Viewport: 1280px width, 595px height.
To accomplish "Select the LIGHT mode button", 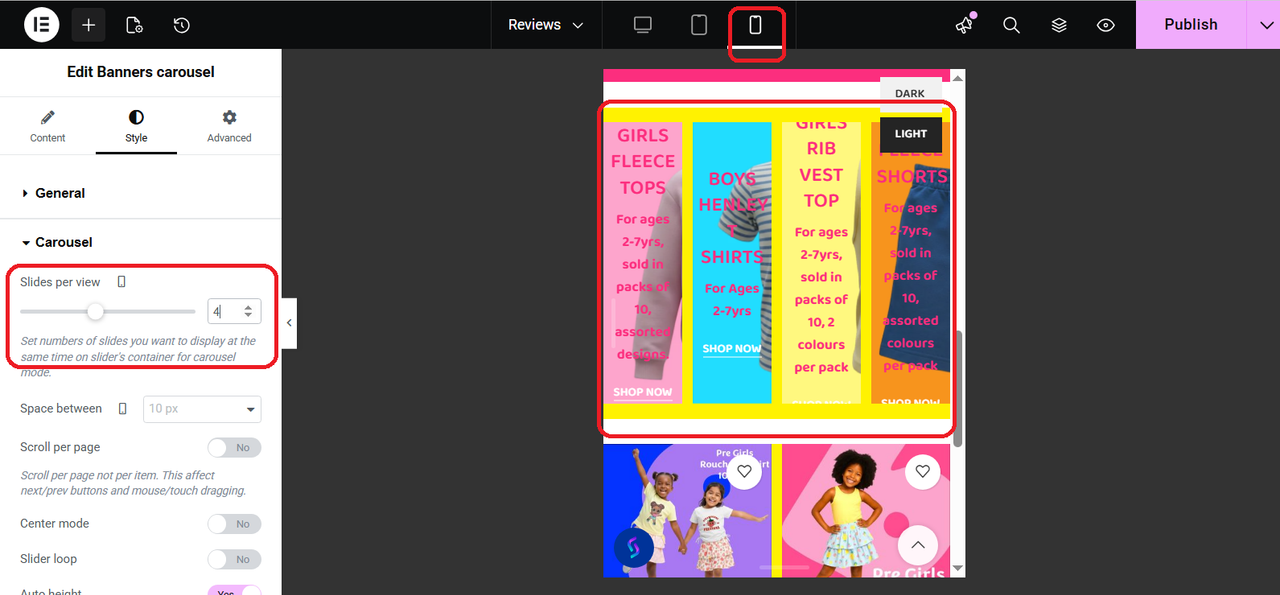I will pyautogui.click(x=911, y=134).
